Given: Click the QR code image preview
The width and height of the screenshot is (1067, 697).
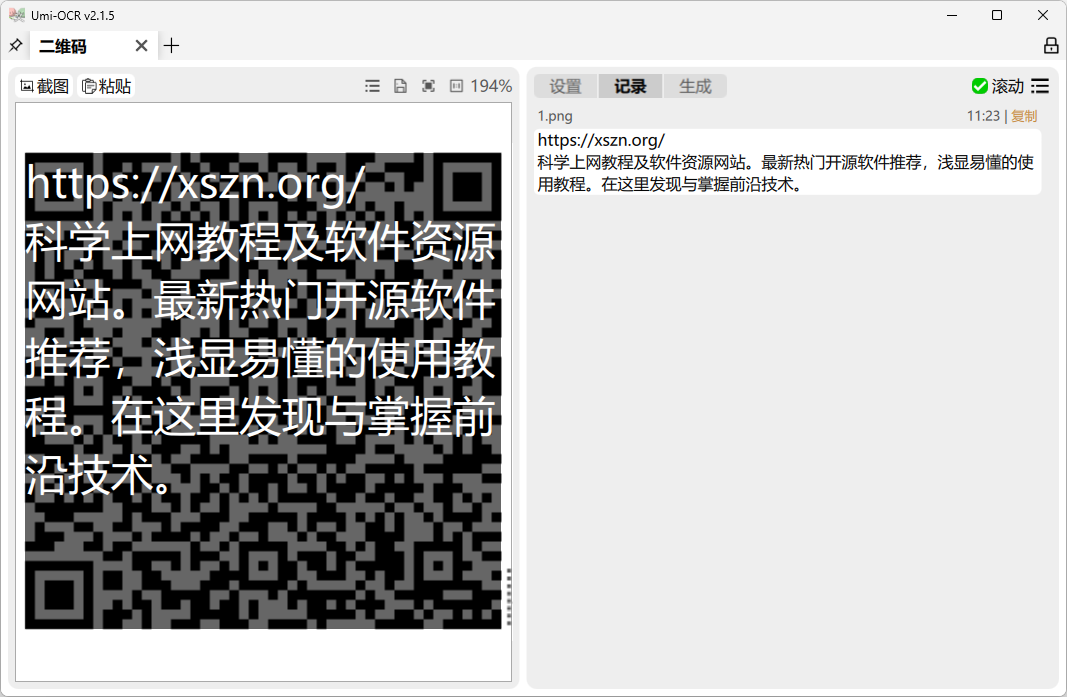Looking at the screenshot, I should [x=263, y=391].
